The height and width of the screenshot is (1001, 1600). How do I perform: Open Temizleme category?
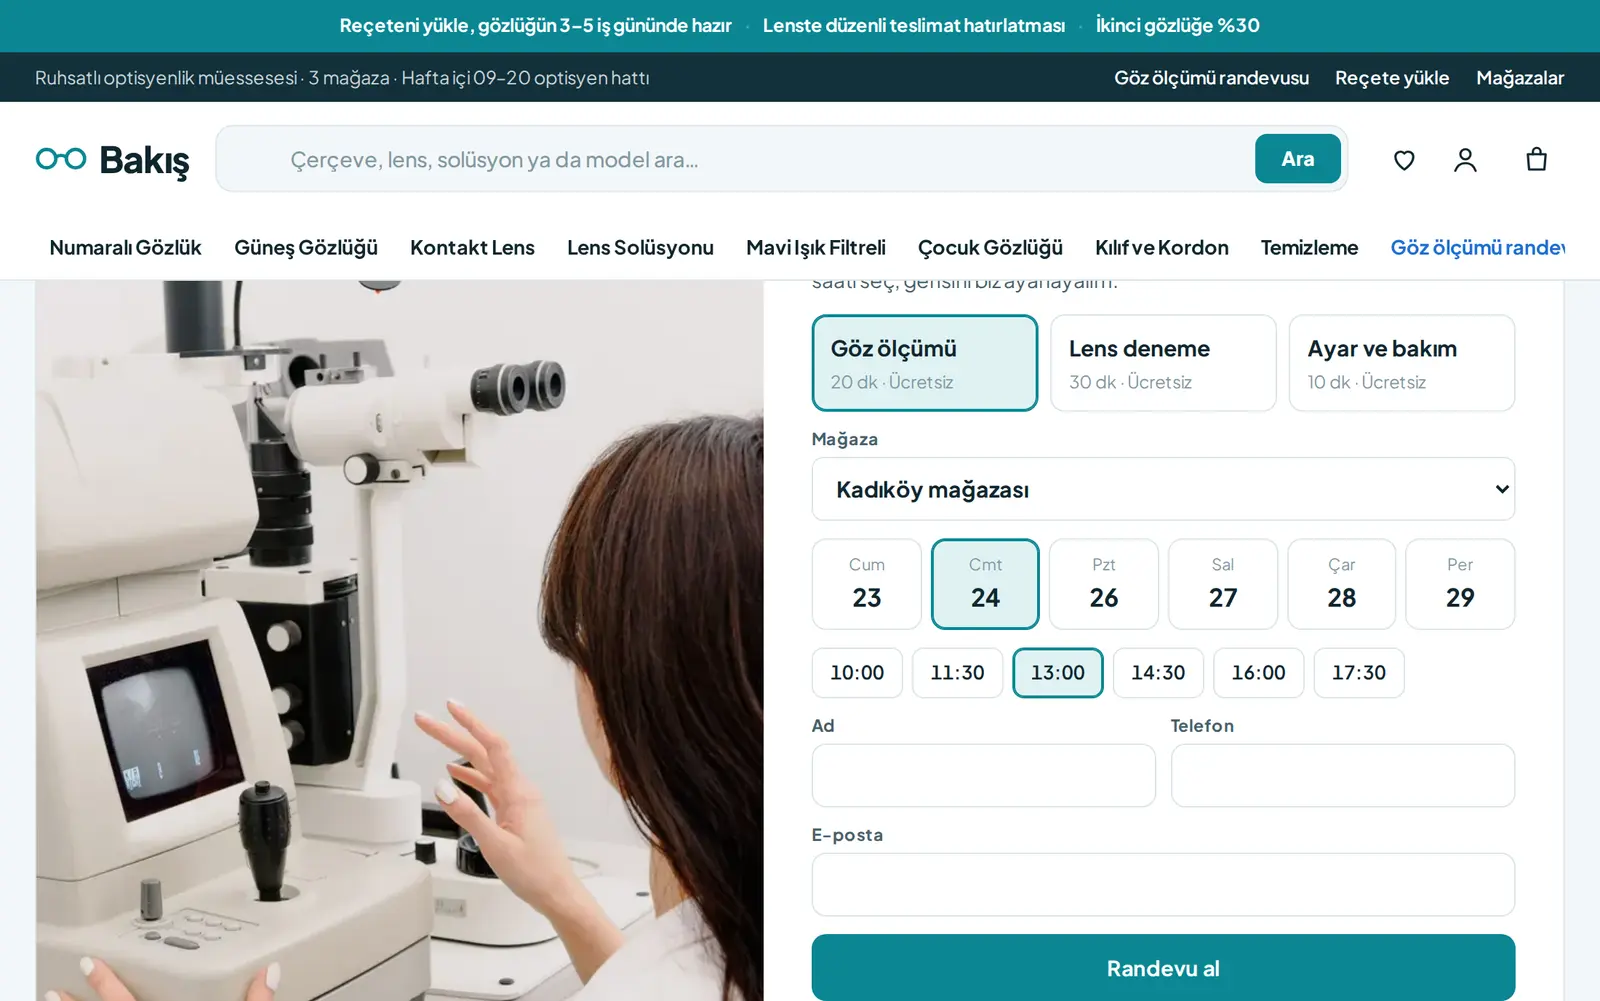pyautogui.click(x=1309, y=248)
